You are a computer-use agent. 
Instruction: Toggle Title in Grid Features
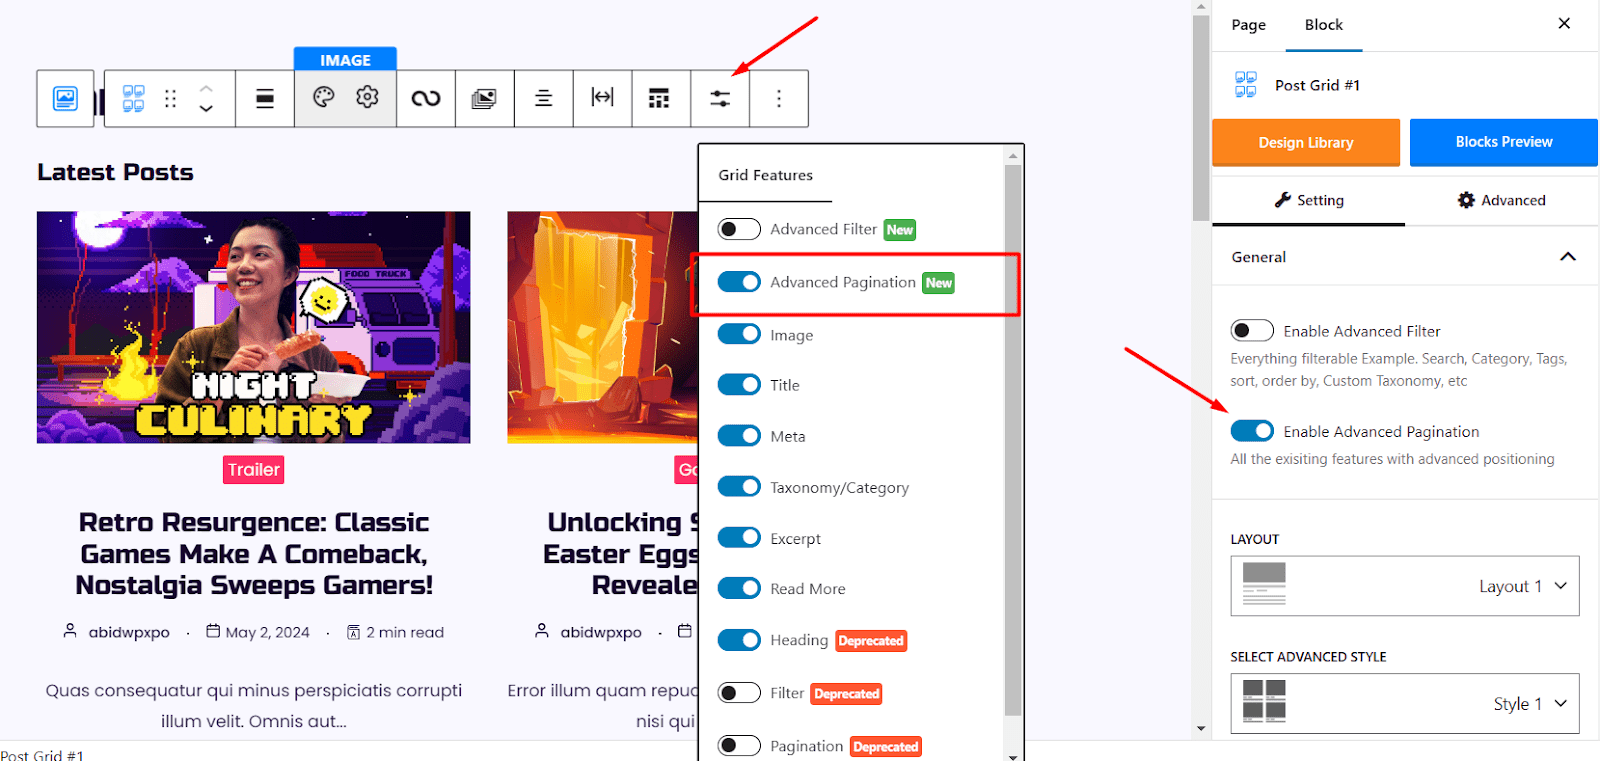(739, 384)
